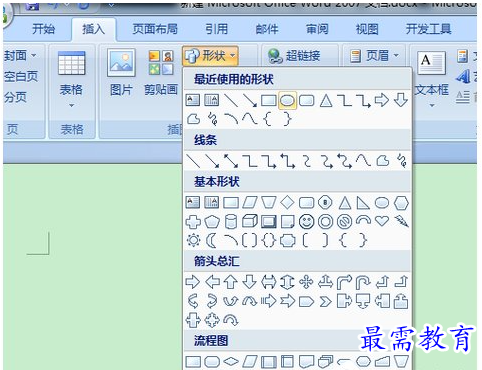Click the 图片 picture button

click(121, 73)
